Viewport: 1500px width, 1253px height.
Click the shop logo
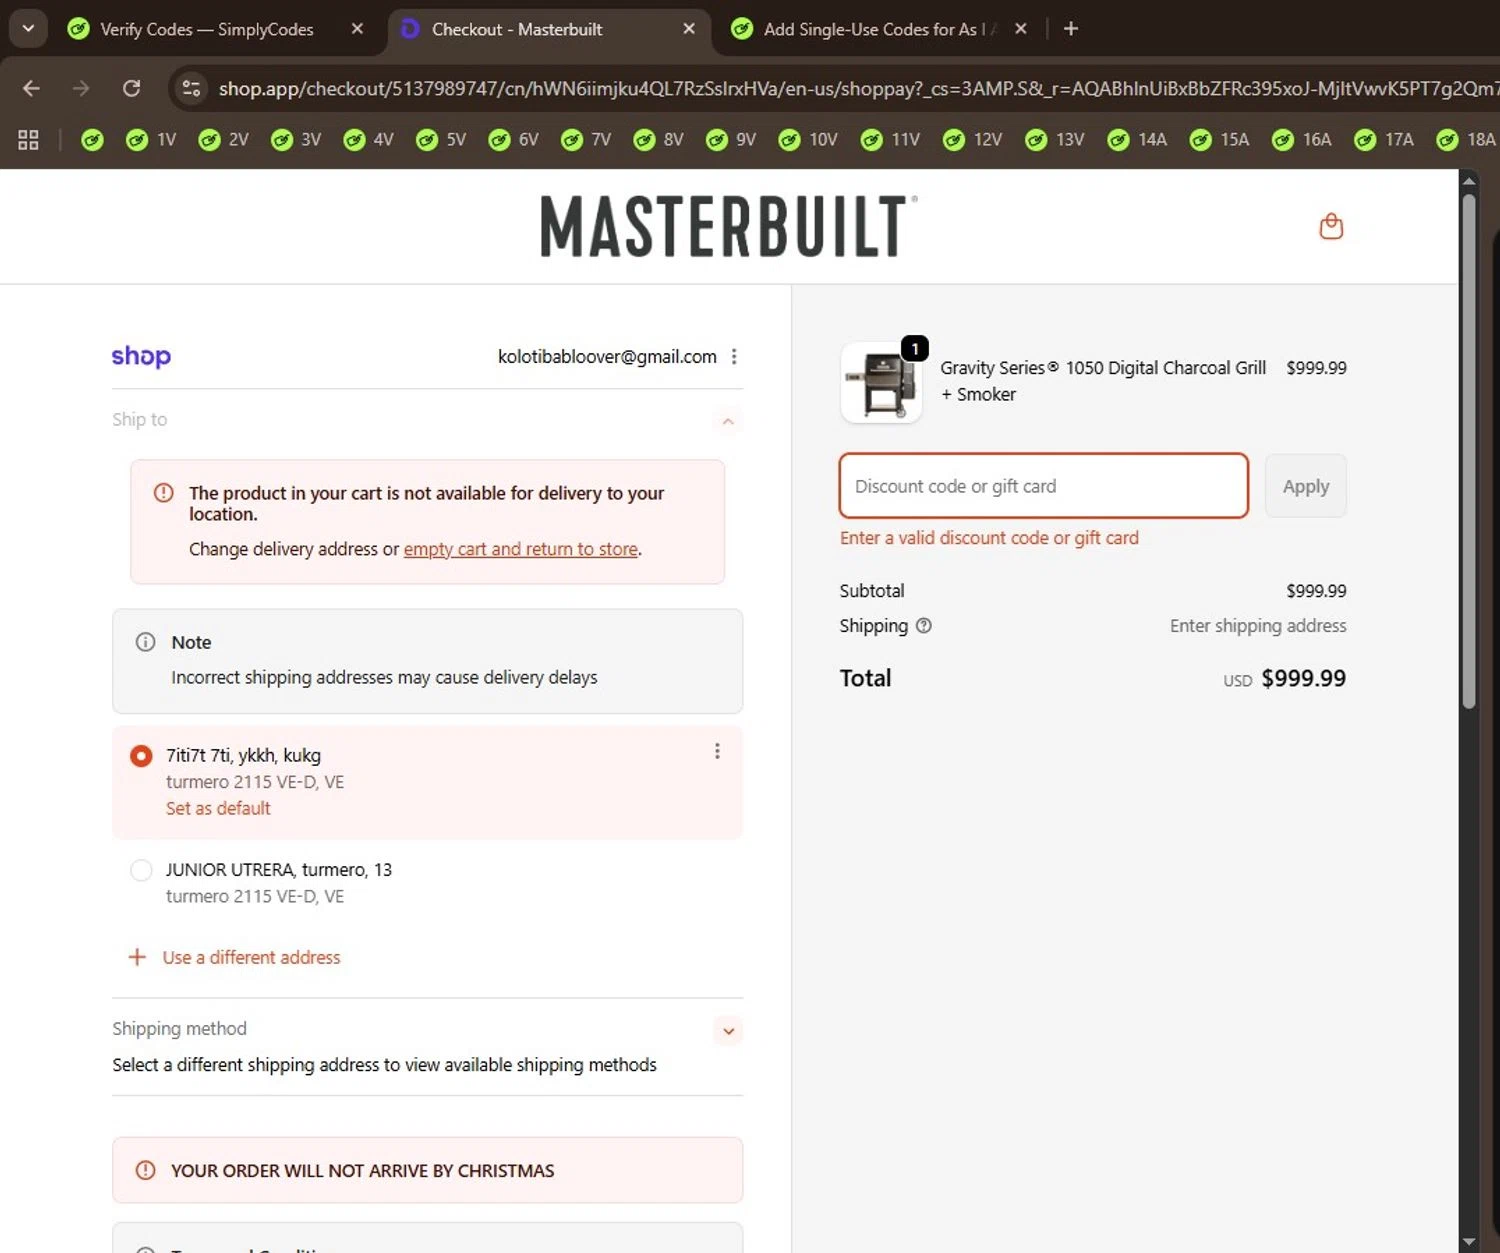coord(141,356)
